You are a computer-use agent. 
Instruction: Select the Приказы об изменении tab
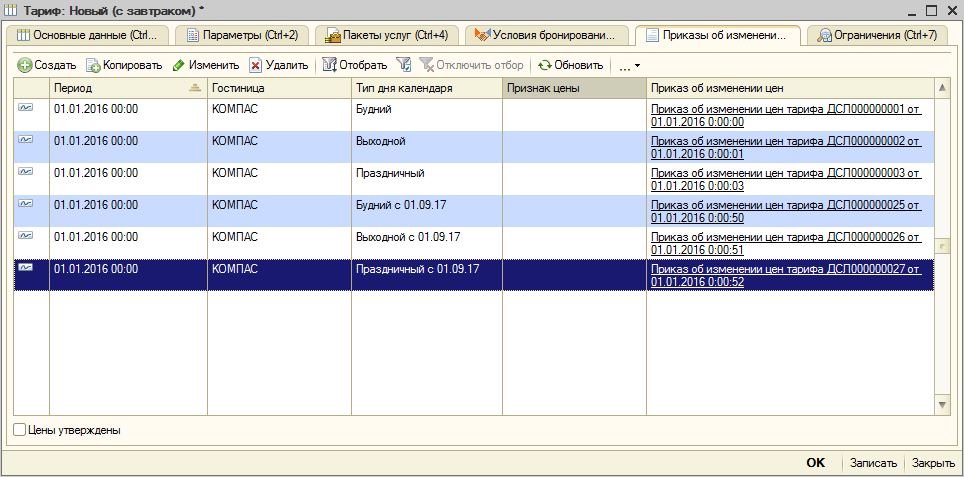coord(717,35)
